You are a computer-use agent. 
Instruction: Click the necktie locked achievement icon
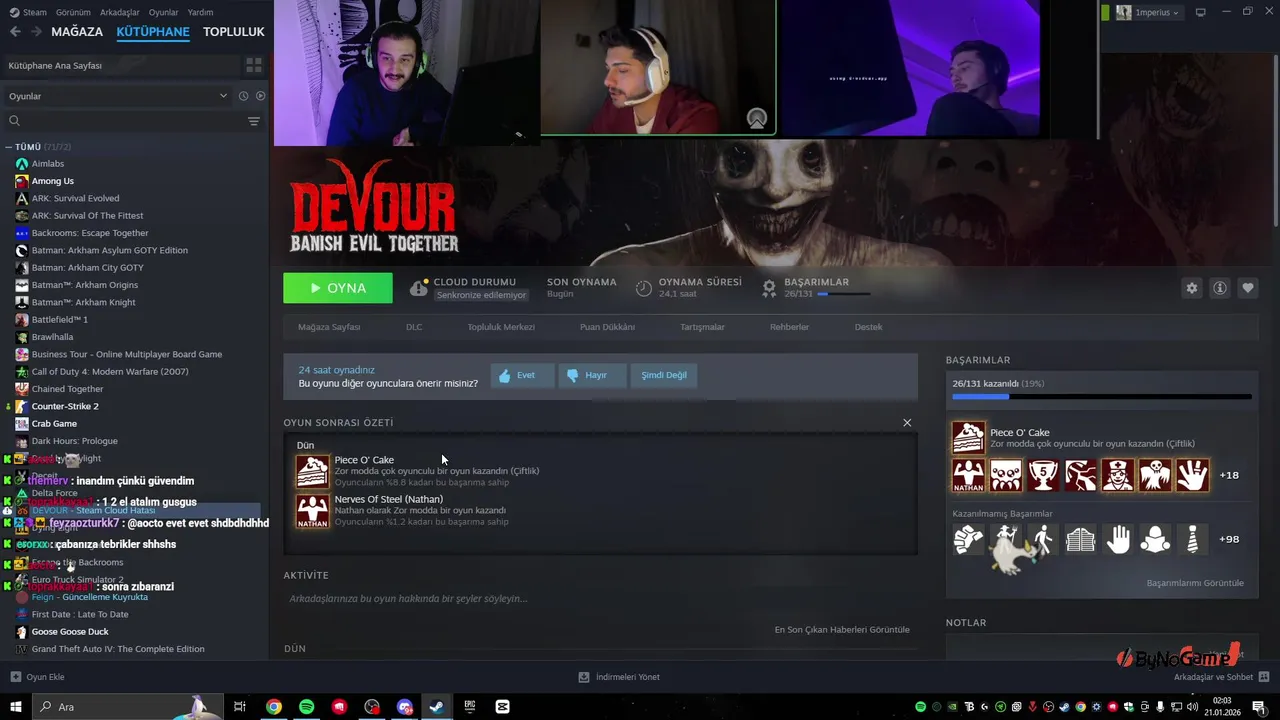pos(1192,539)
